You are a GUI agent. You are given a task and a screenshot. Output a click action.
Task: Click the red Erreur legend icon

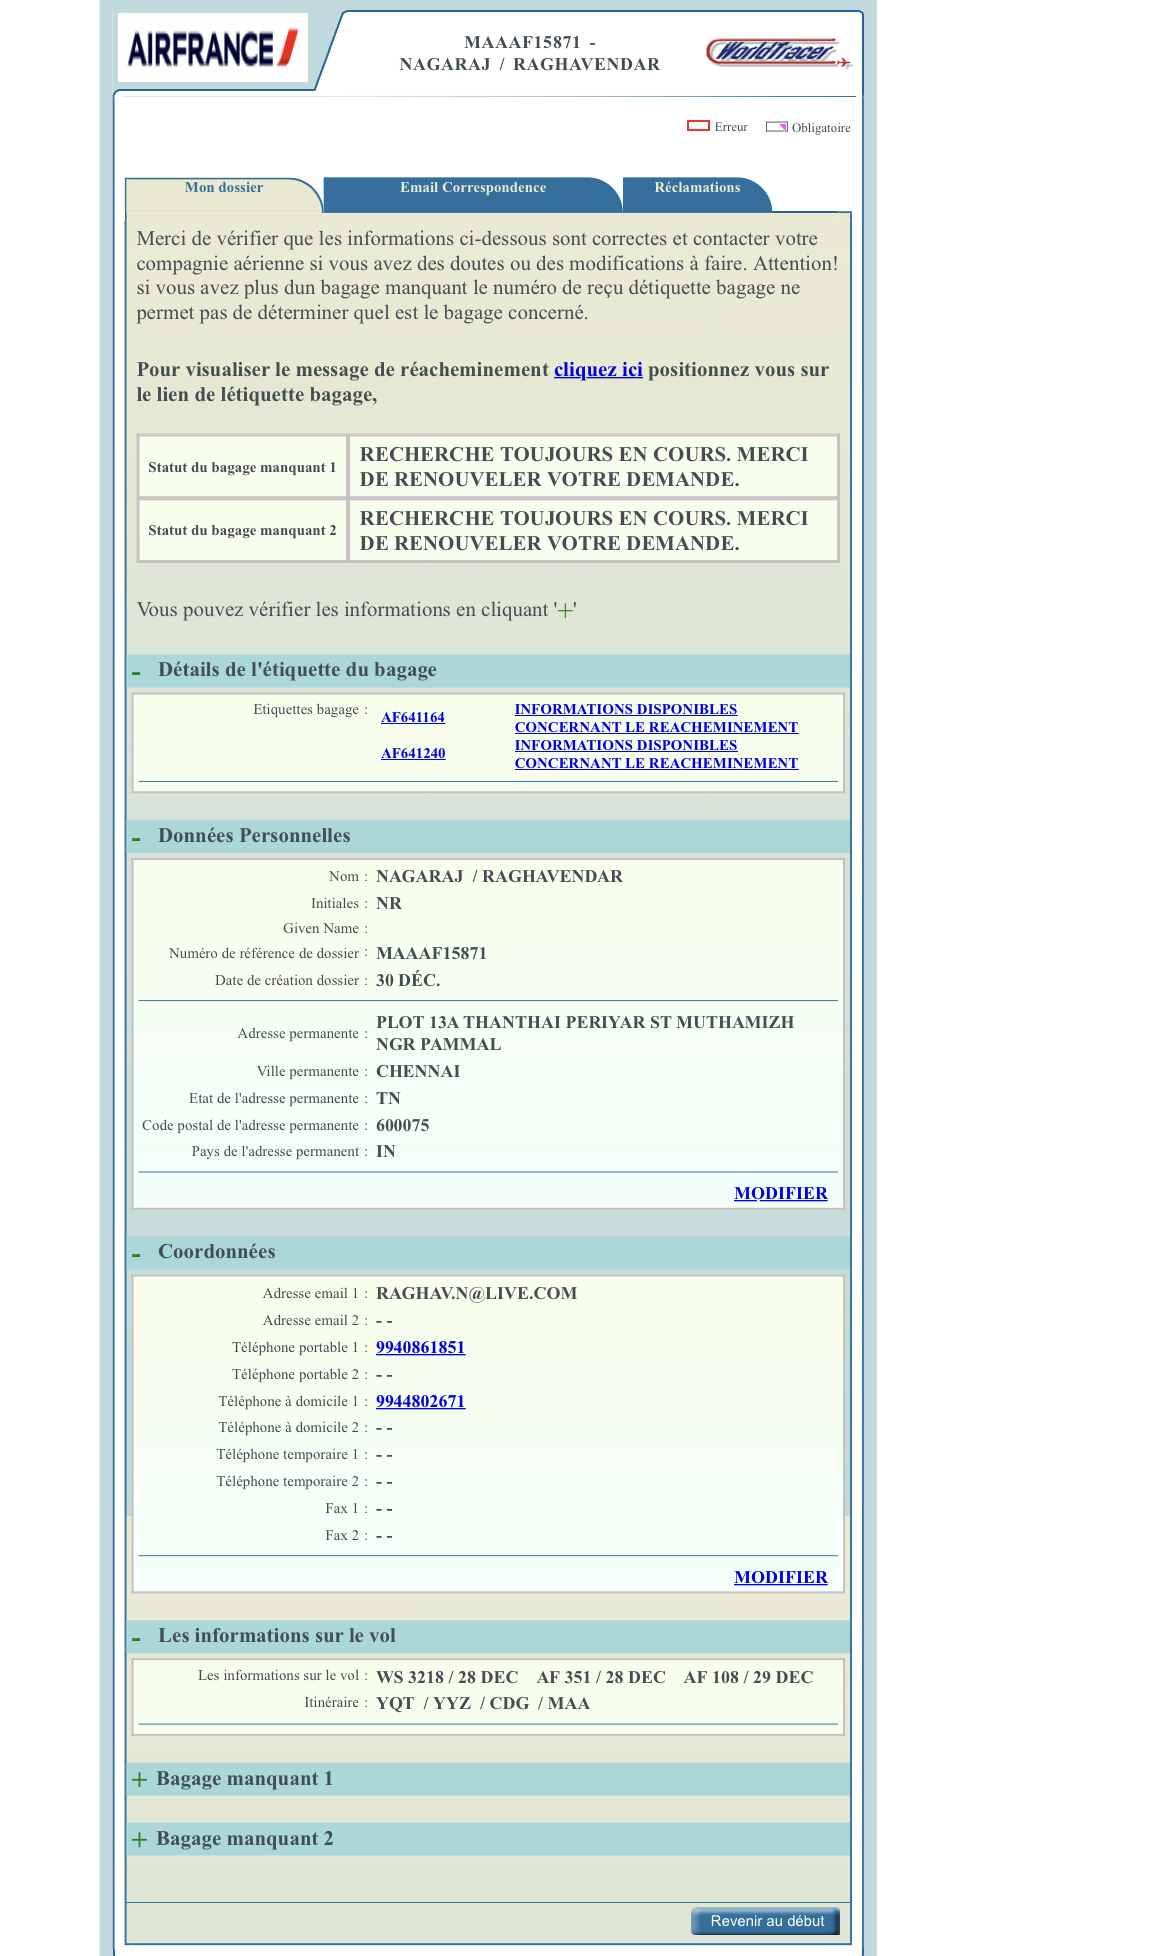tap(698, 126)
